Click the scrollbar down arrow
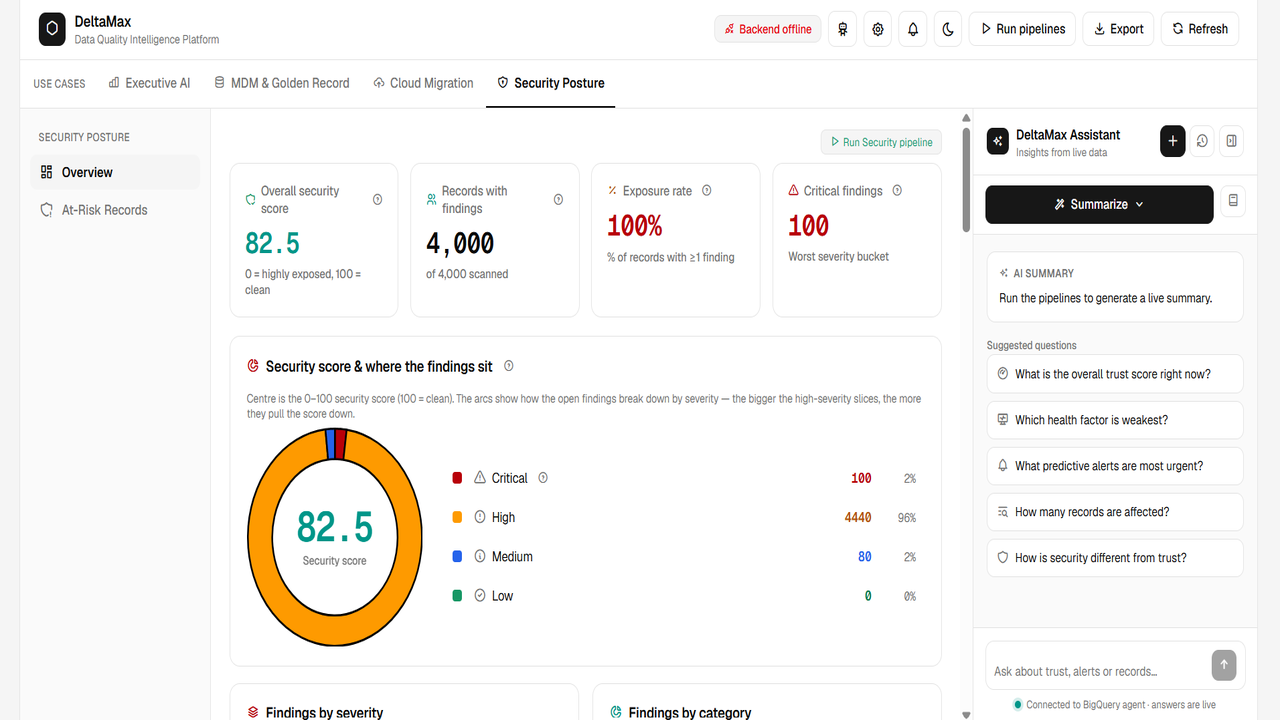The image size is (1280, 720). [965, 714]
